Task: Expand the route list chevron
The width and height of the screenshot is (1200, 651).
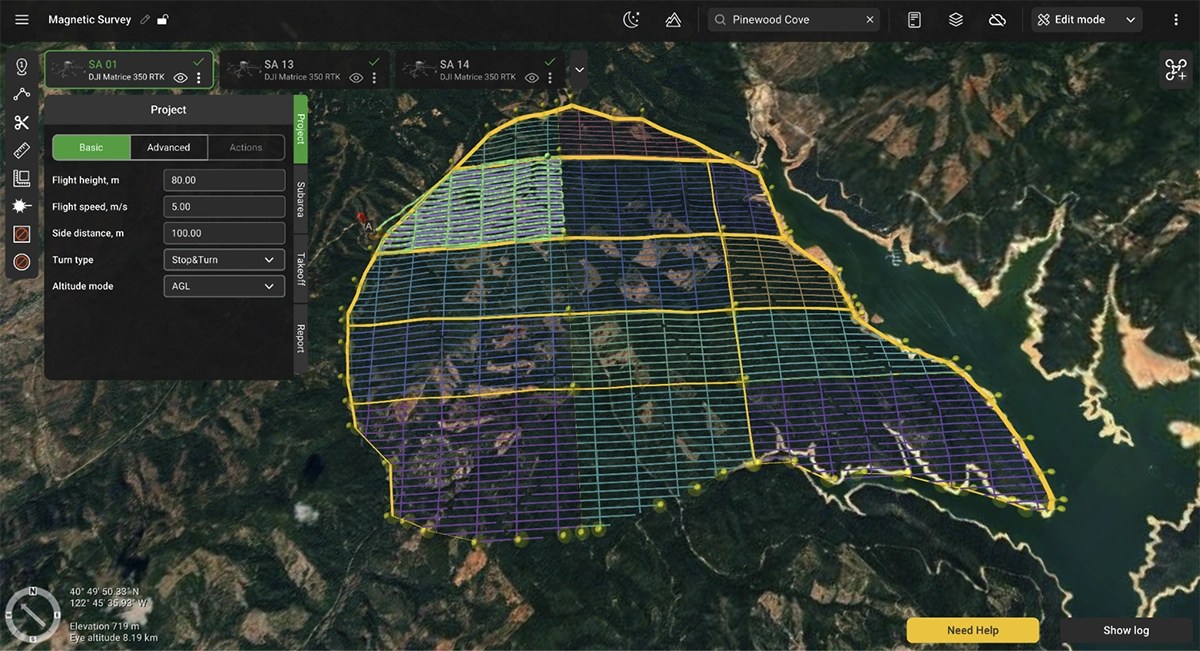Action: tap(578, 70)
